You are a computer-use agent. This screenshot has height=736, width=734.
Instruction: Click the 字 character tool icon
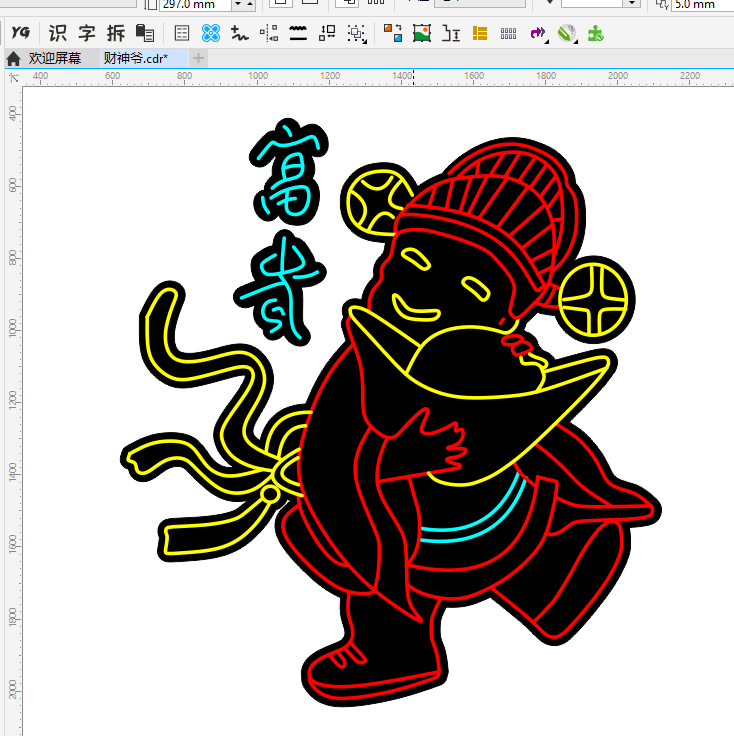(x=87, y=33)
